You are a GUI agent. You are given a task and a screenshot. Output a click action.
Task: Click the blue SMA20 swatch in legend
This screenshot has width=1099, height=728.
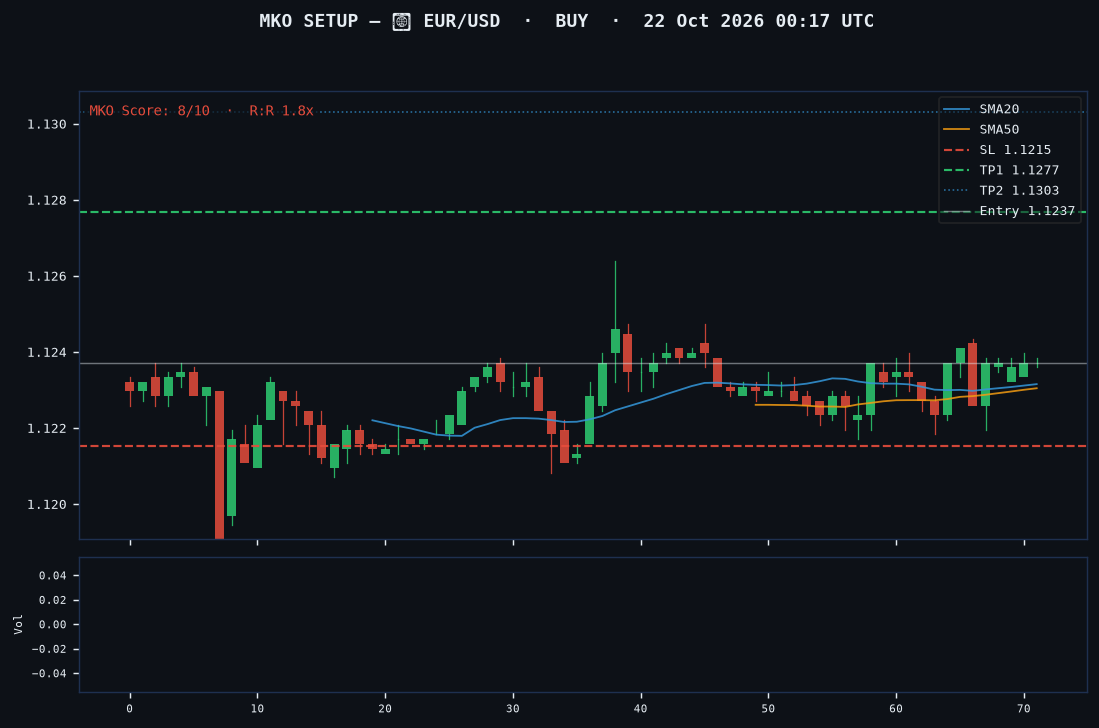[957, 109]
